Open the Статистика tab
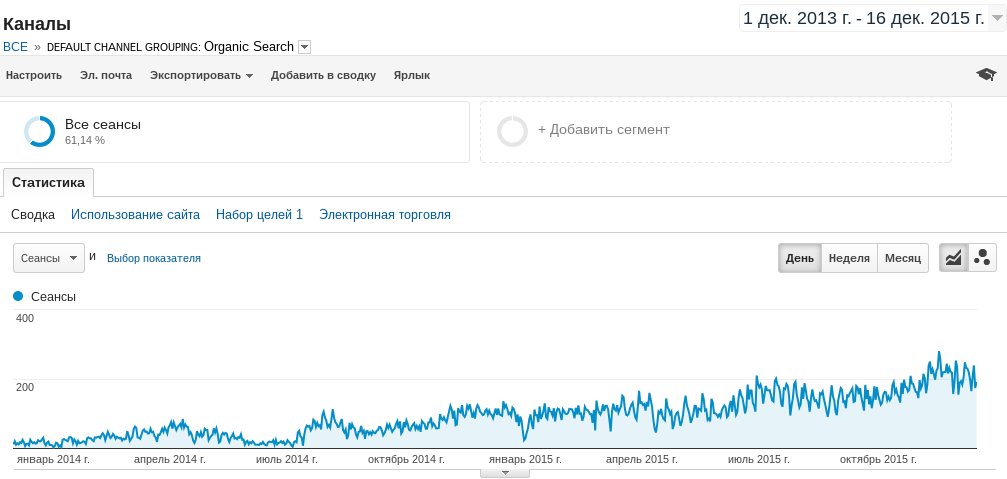 (x=49, y=183)
